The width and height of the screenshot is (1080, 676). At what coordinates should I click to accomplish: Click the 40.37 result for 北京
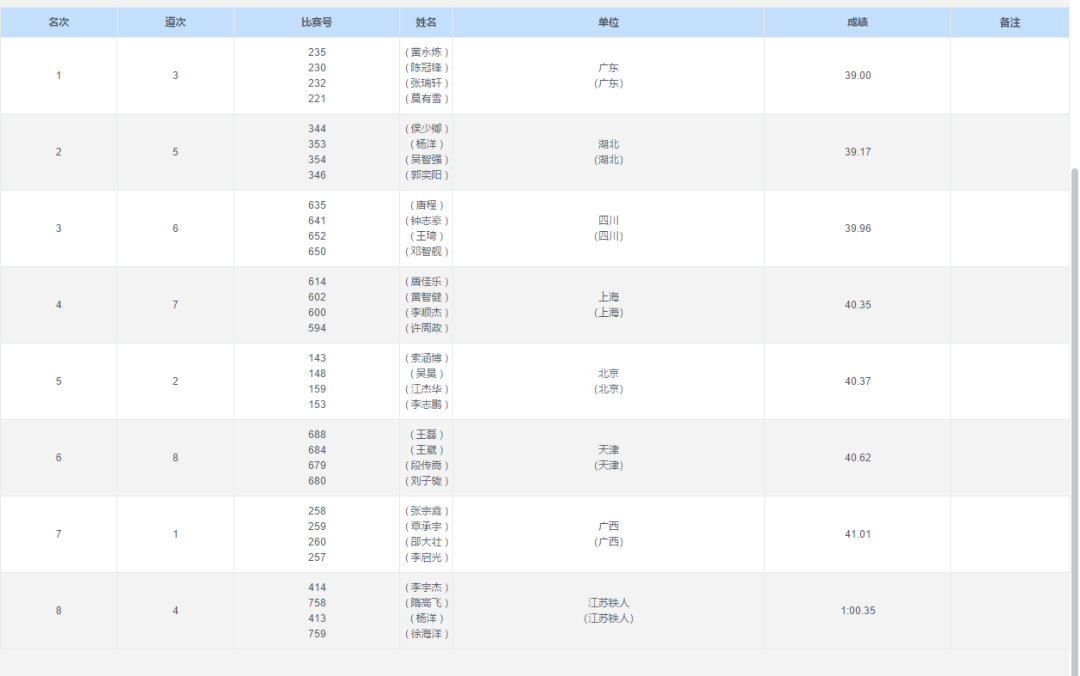coord(857,381)
